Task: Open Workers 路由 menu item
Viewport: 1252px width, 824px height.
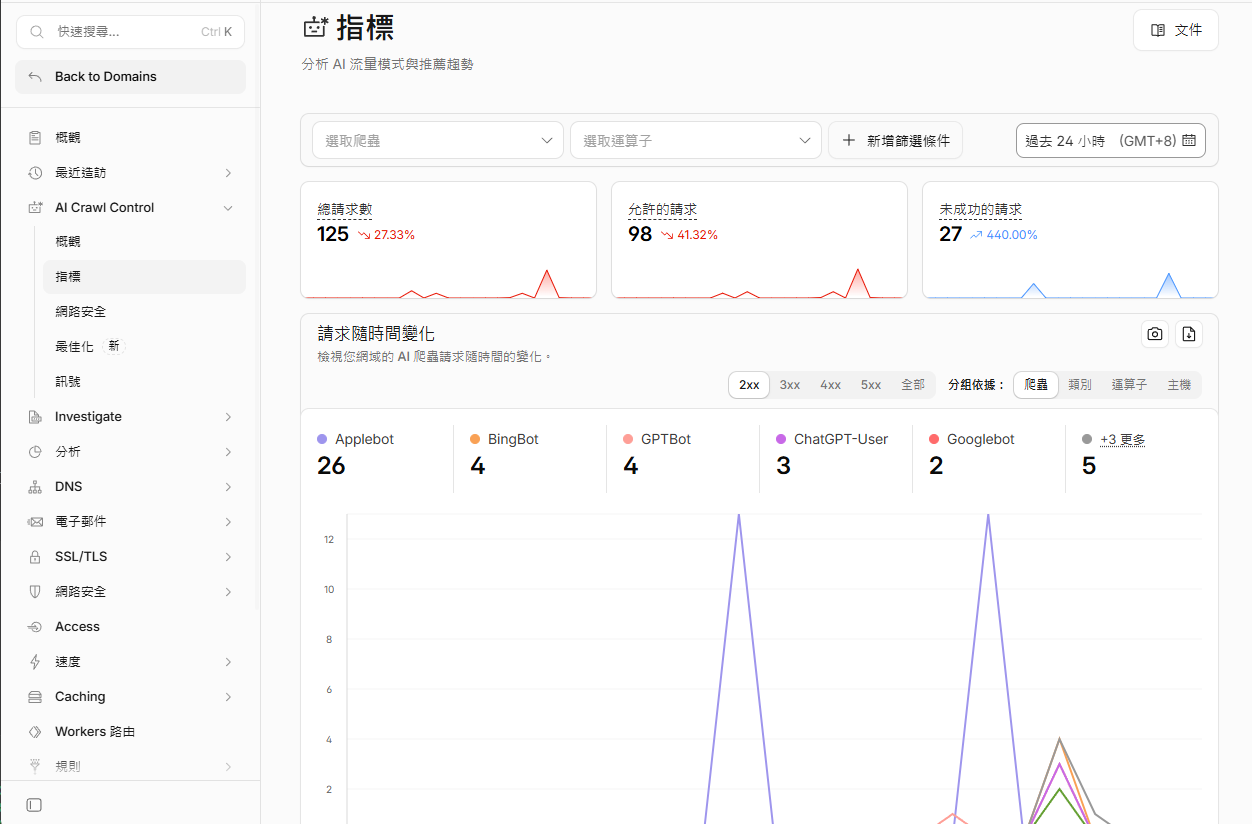Action: click(x=130, y=732)
